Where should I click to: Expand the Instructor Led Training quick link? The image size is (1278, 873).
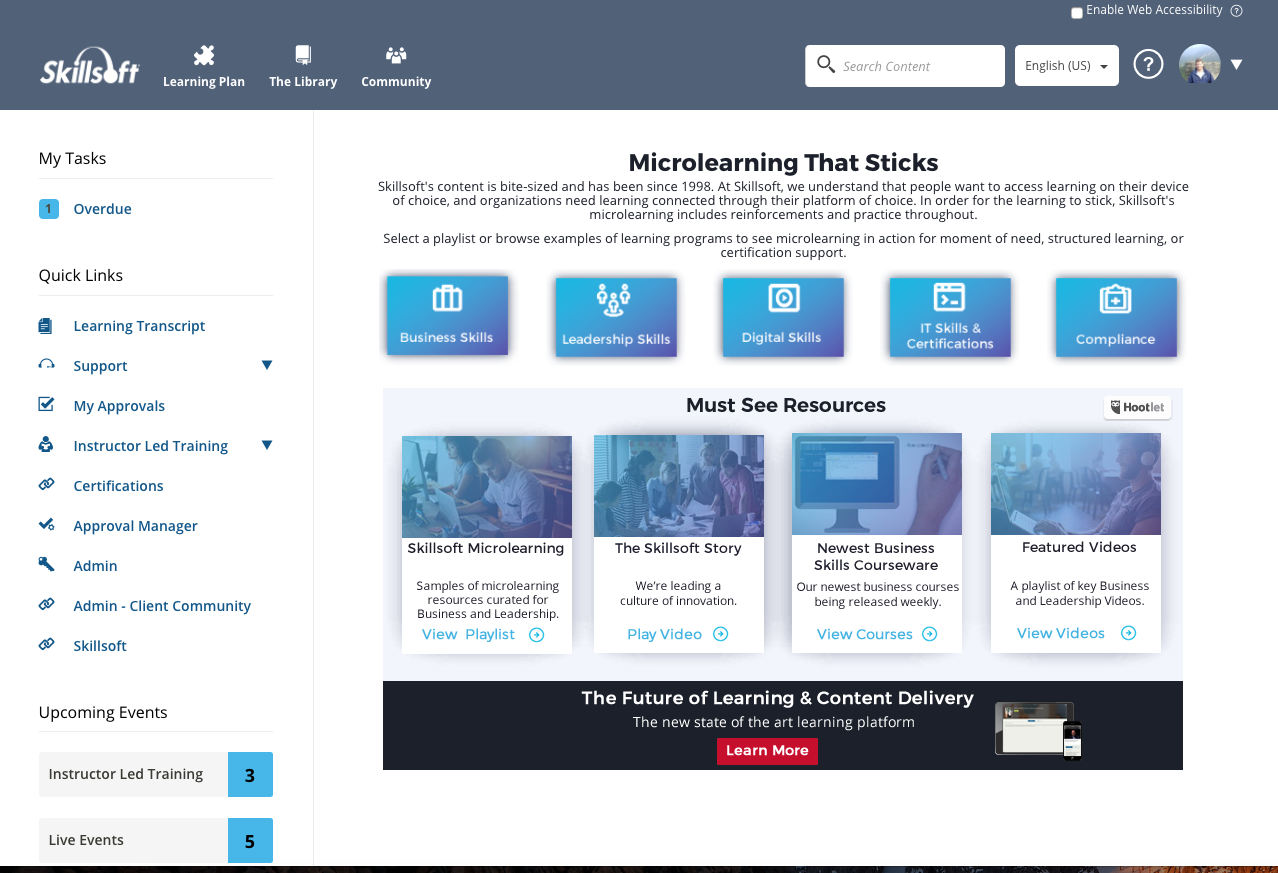pyautogui.click(x=267, y=445)
